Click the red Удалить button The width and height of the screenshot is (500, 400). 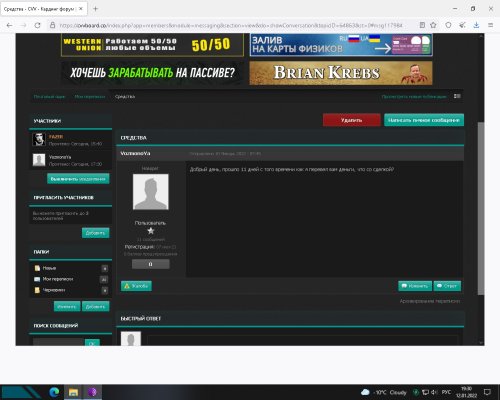tap(351, 120)
